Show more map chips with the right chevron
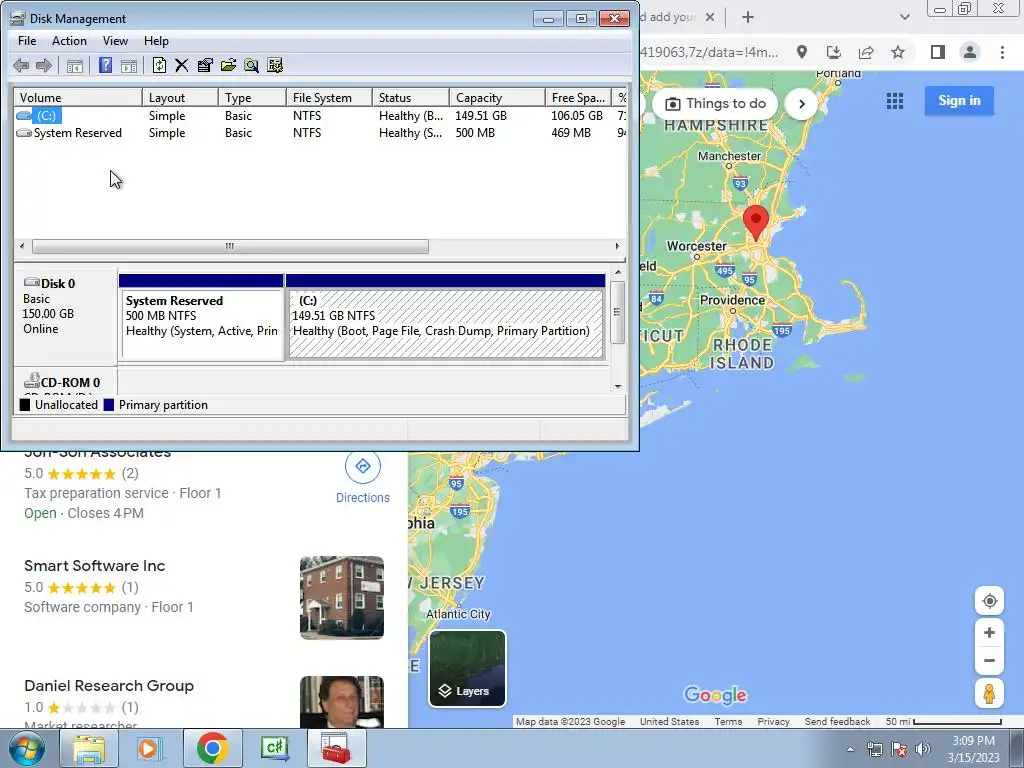Screen dimensions: 1024x768 coord(802,103)
